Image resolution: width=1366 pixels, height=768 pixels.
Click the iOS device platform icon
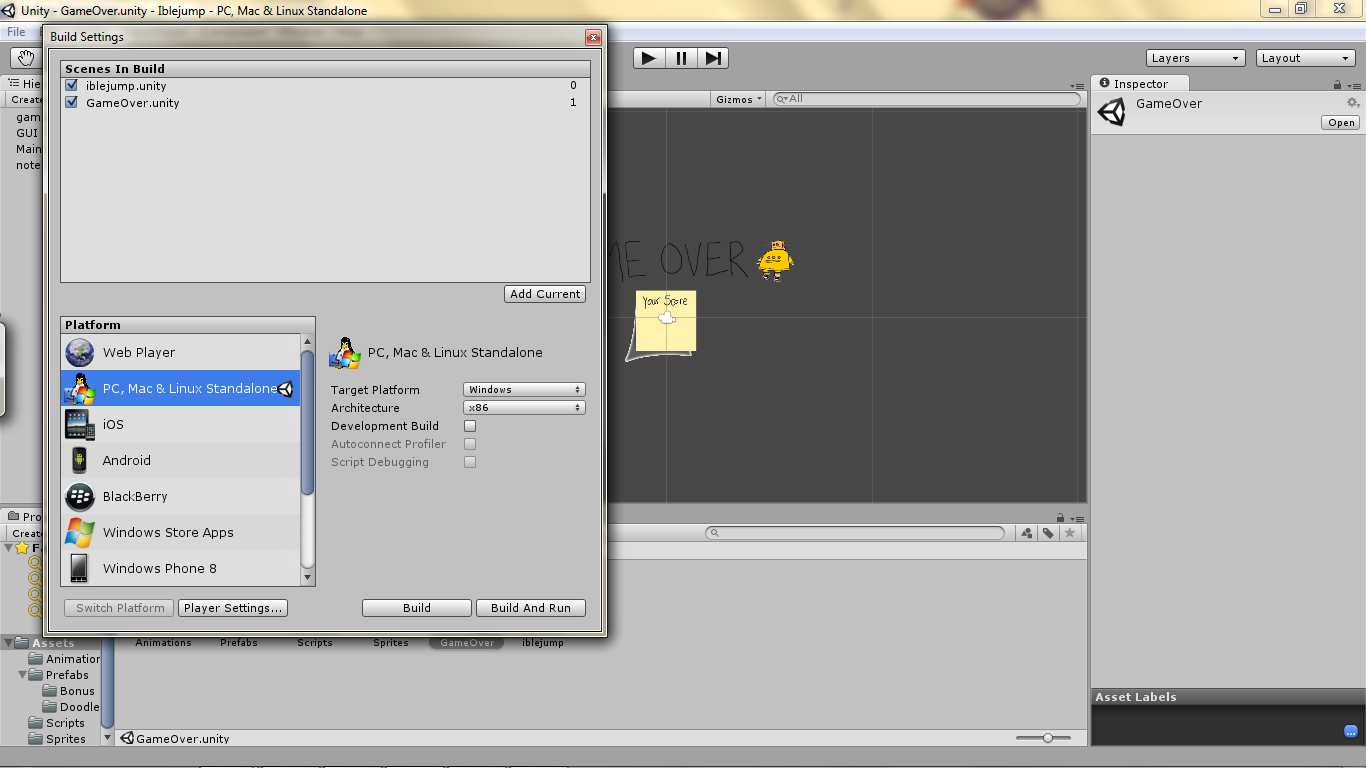click(x=80, y=424)
